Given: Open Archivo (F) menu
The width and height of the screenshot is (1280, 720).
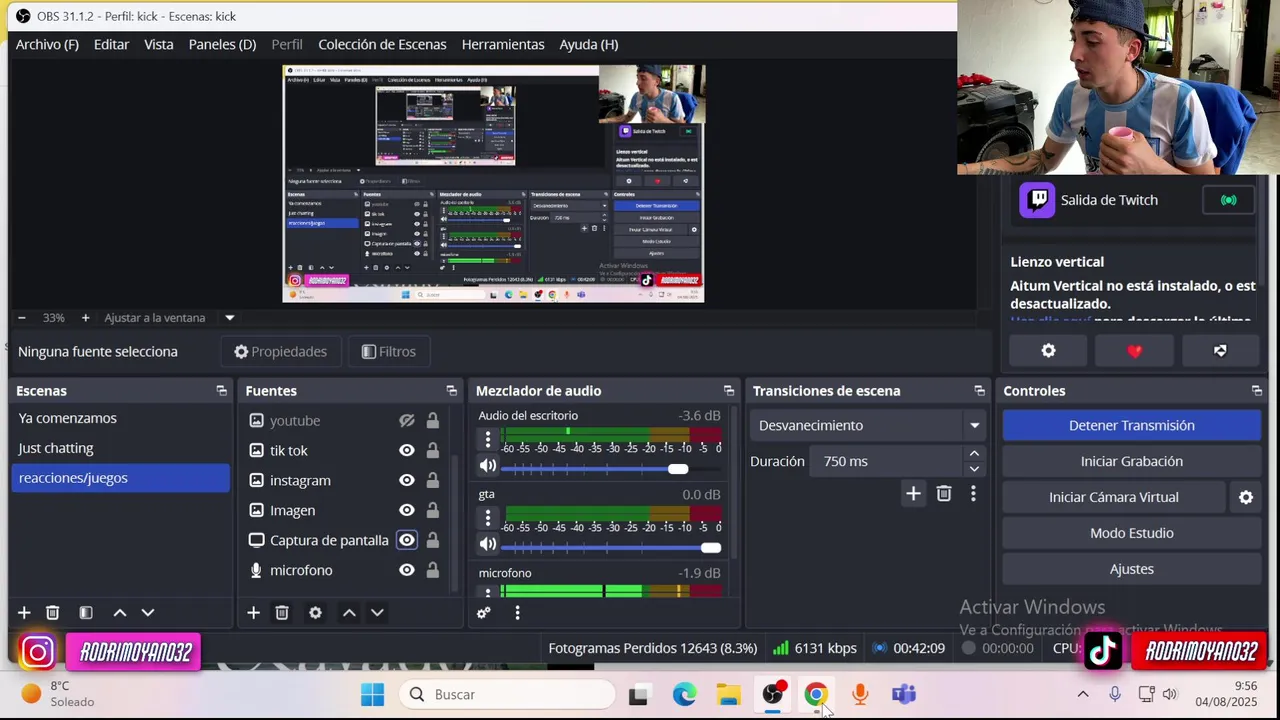Looking at the screenshot, I should click(x=47, y=44).
